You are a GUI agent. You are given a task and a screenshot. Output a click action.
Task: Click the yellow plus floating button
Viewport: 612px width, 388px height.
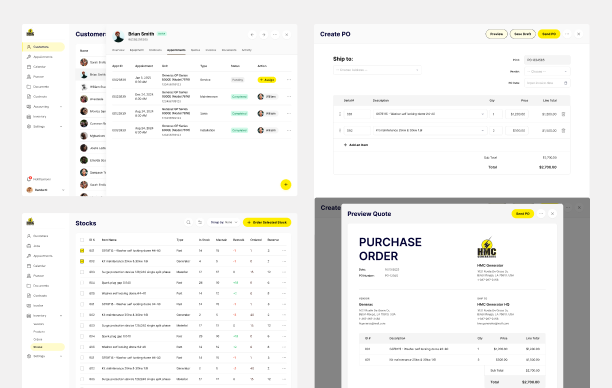coord(286,185)
